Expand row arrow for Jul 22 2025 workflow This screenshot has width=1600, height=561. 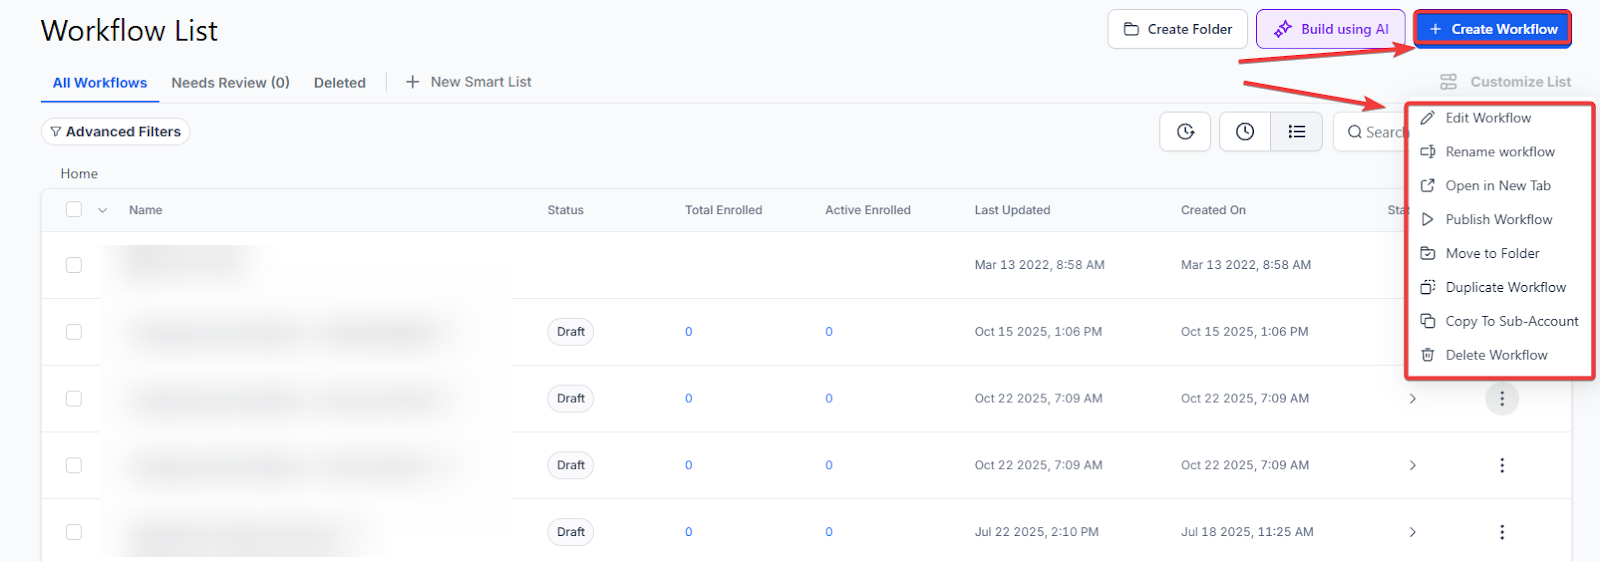1412,532
